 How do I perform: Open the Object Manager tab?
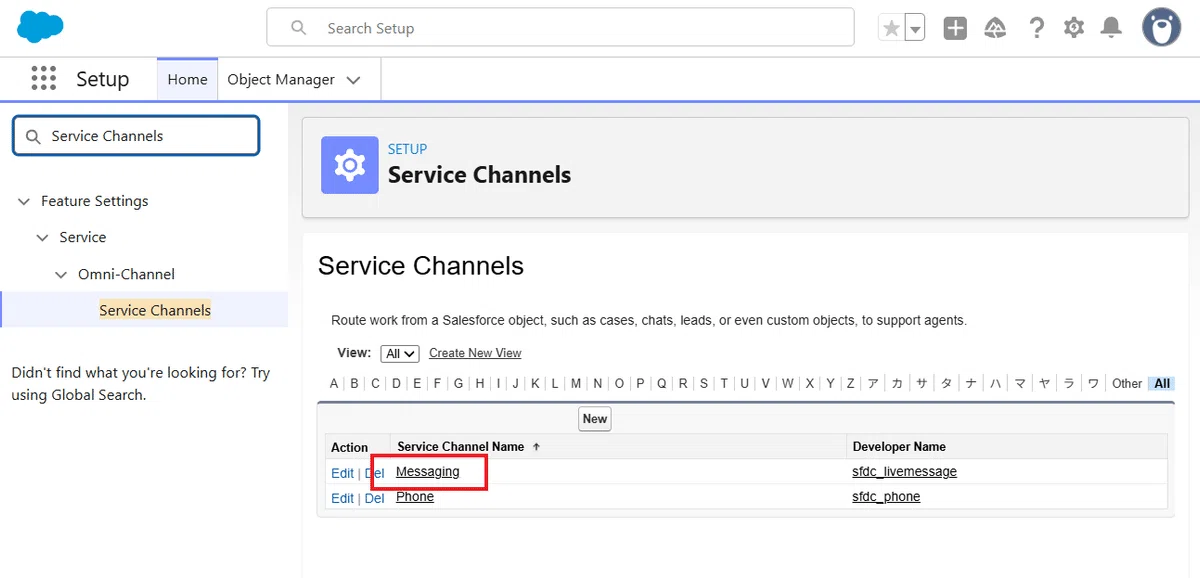[281, 79]
